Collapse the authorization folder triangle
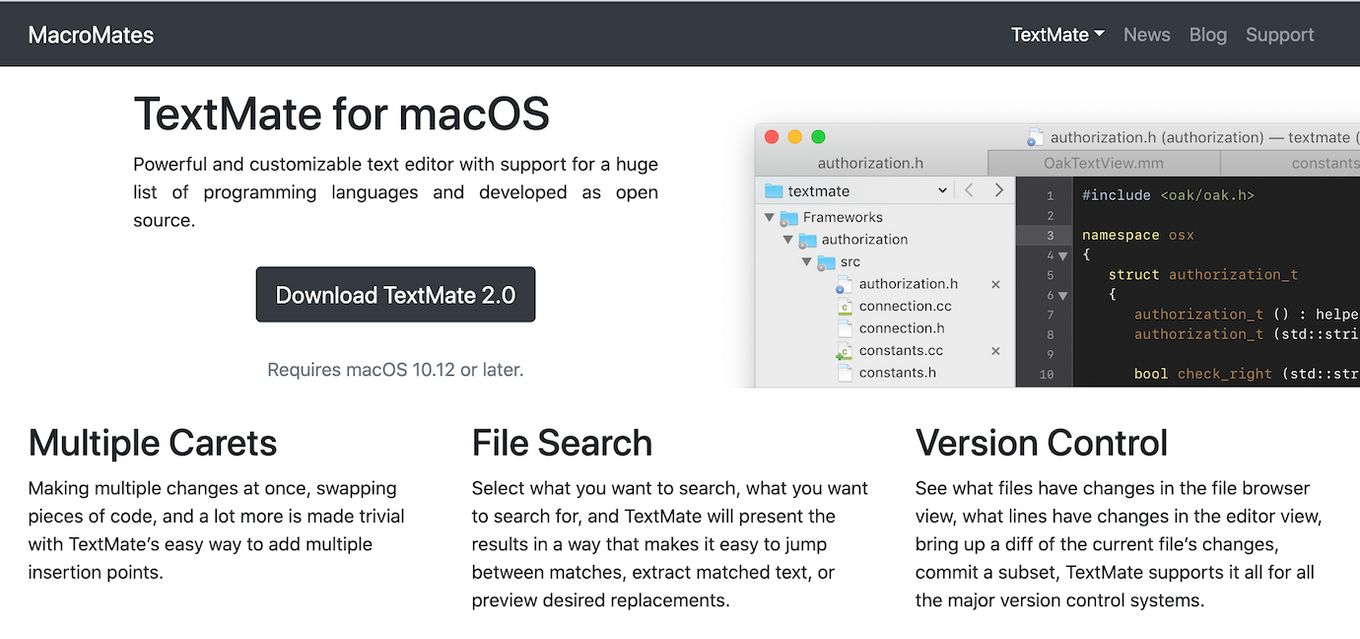 (x=788, y=240)
